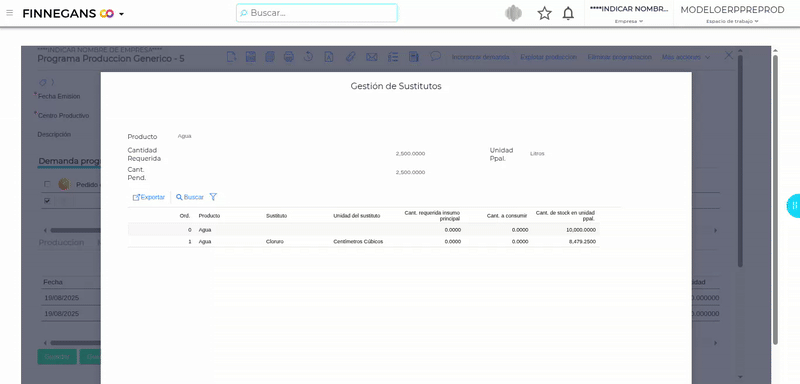Click the new document icon in toolbar
This screenshot has height=384, width=800.
(x=231, y=57)
